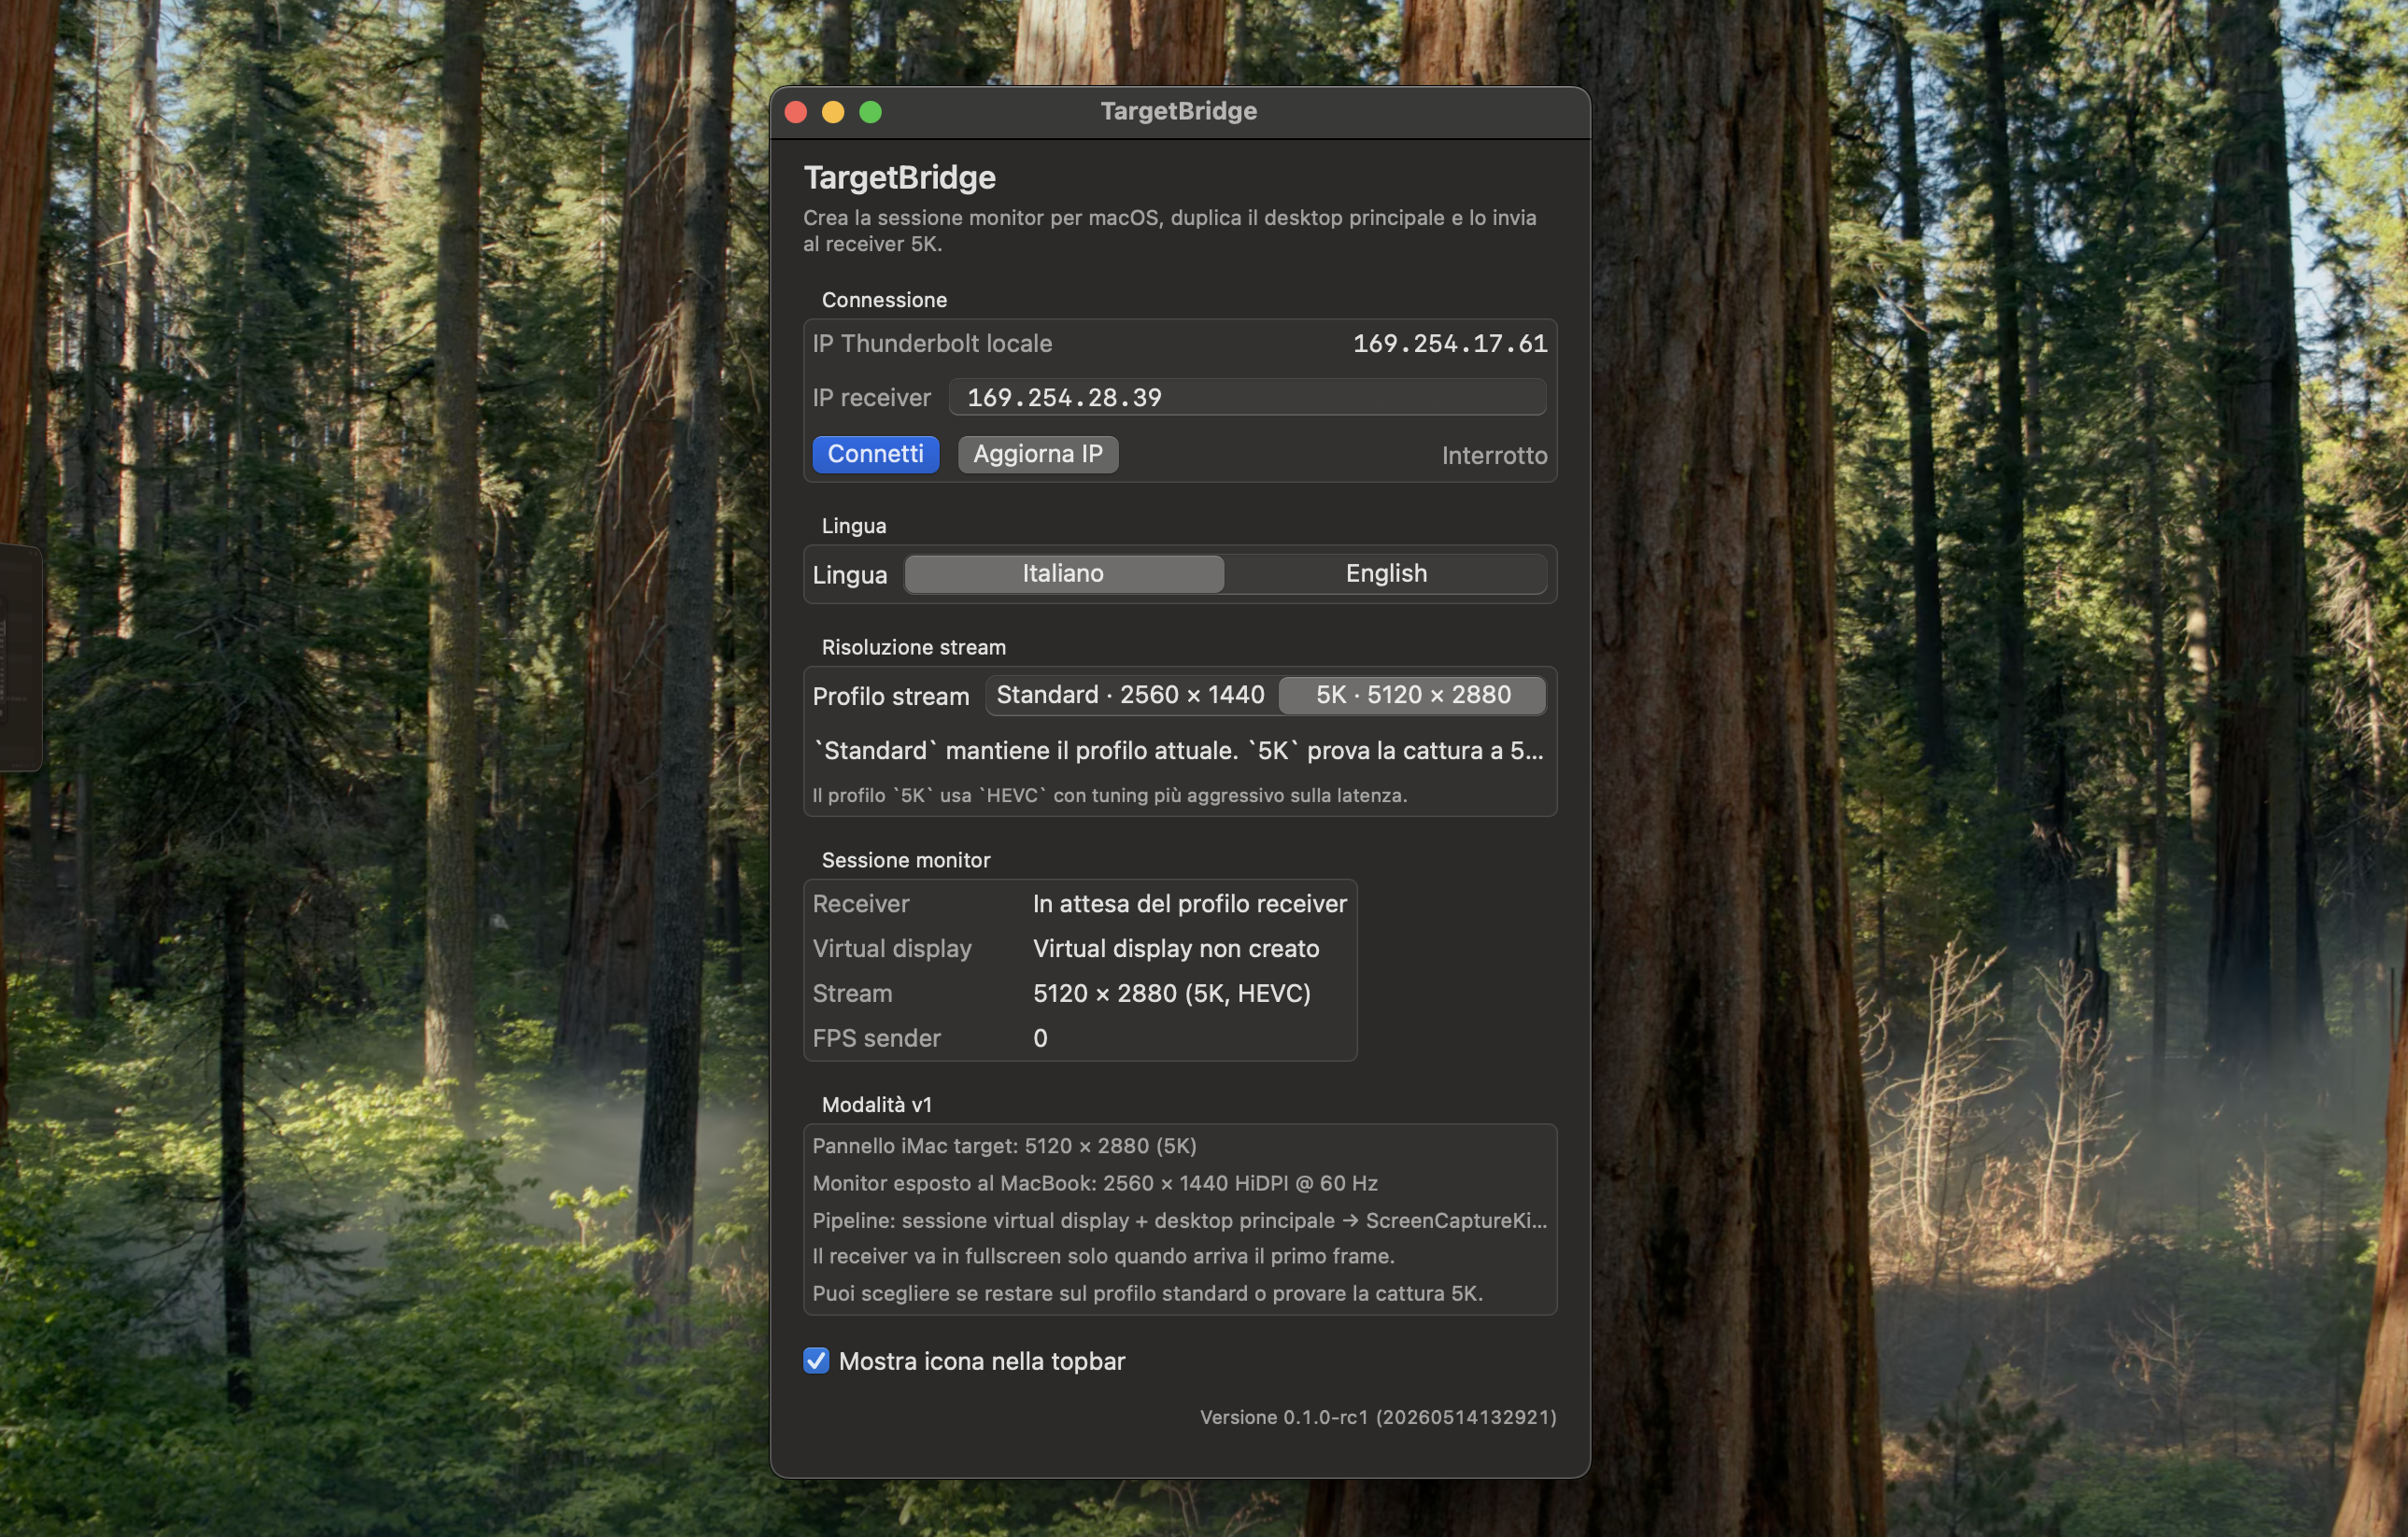Screen dimensions: 2408x1537
Task: Click the 'Il profilo 5K usa HEVC' note
Action: 1109,796
